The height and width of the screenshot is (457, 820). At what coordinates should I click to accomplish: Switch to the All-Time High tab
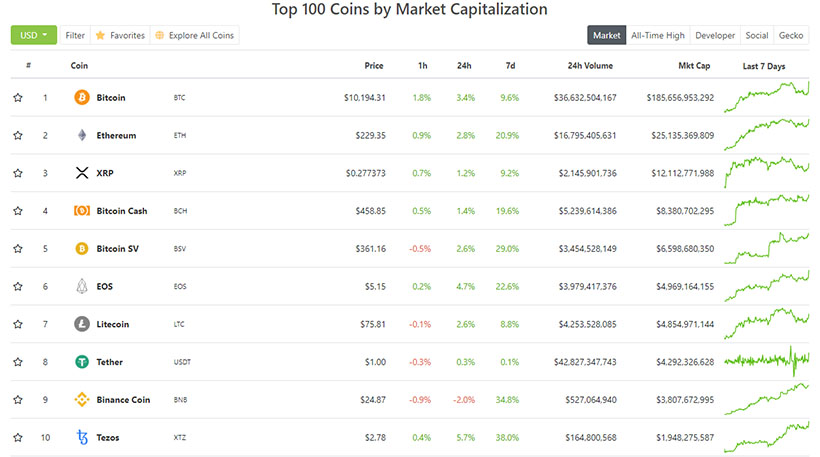657,36
